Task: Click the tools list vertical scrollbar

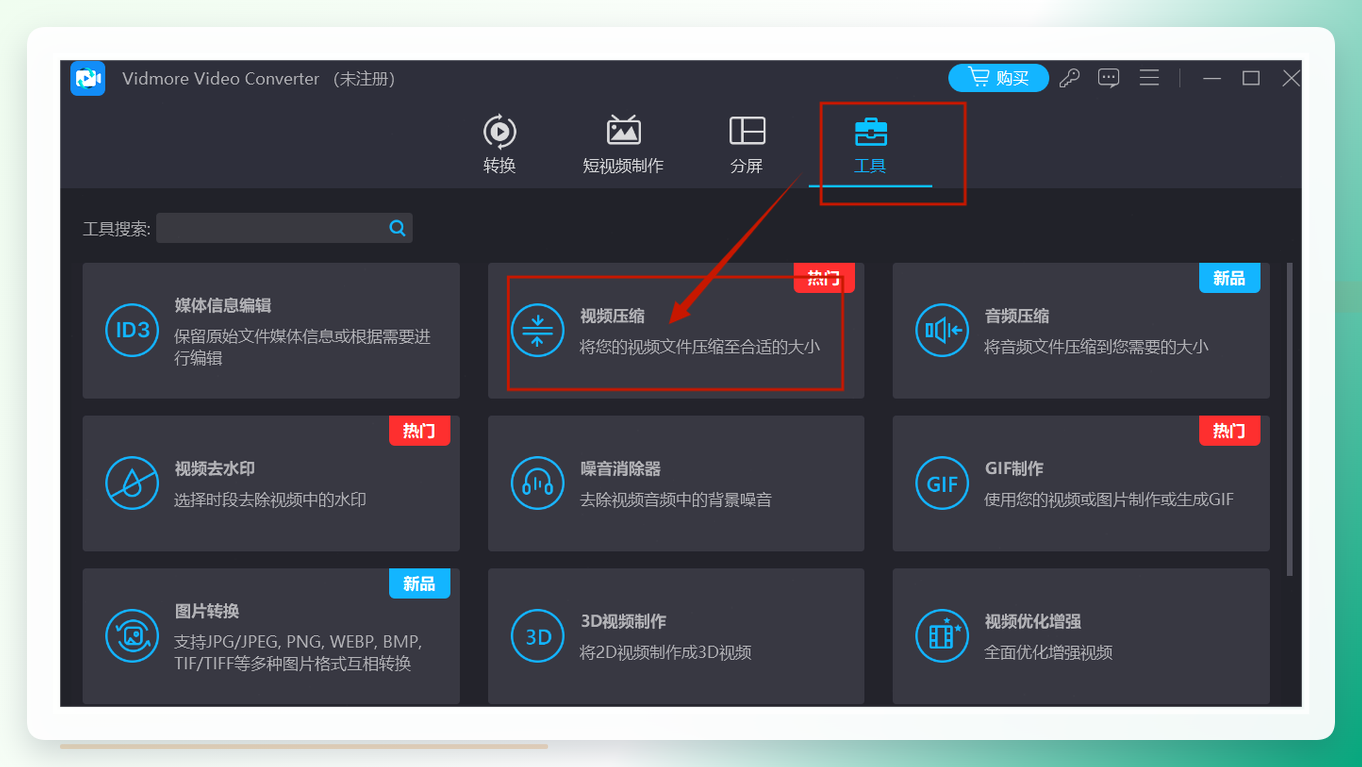Action: tap(1290, 420)
